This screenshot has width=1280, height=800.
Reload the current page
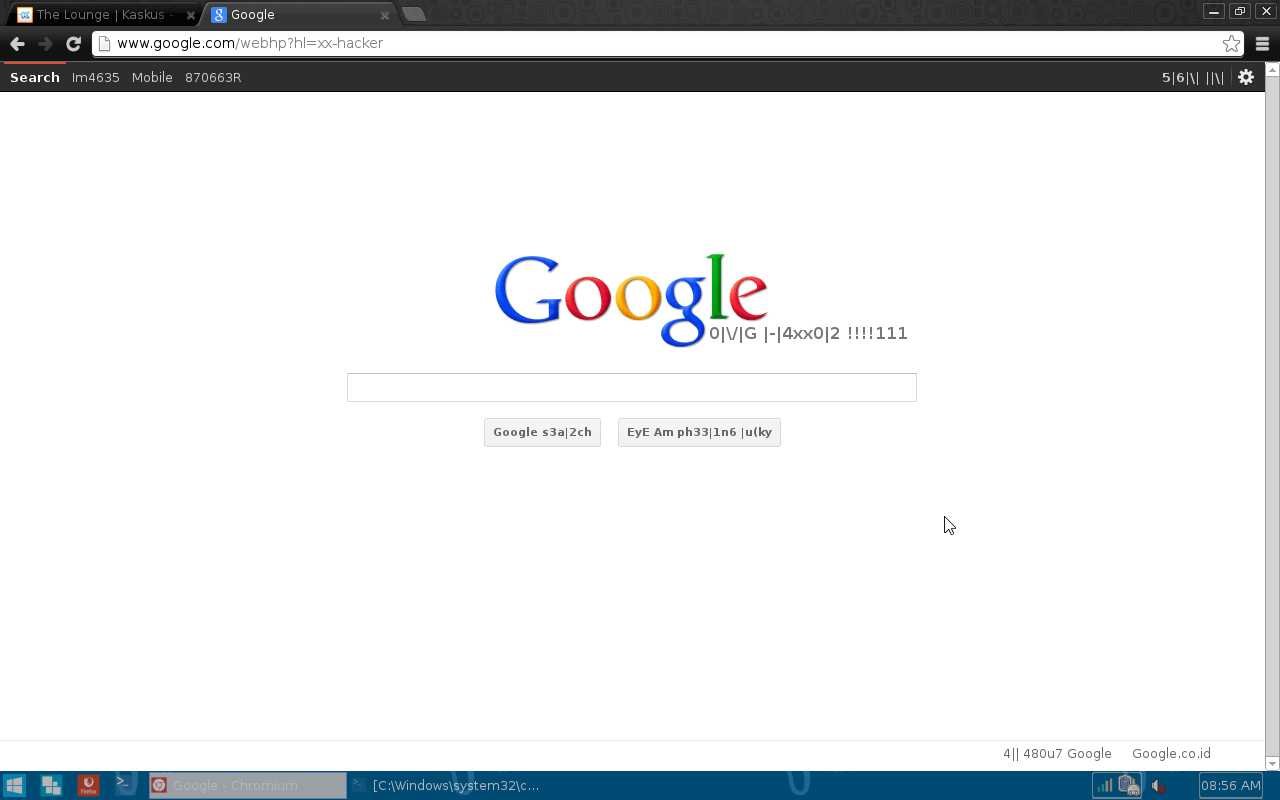73,44
